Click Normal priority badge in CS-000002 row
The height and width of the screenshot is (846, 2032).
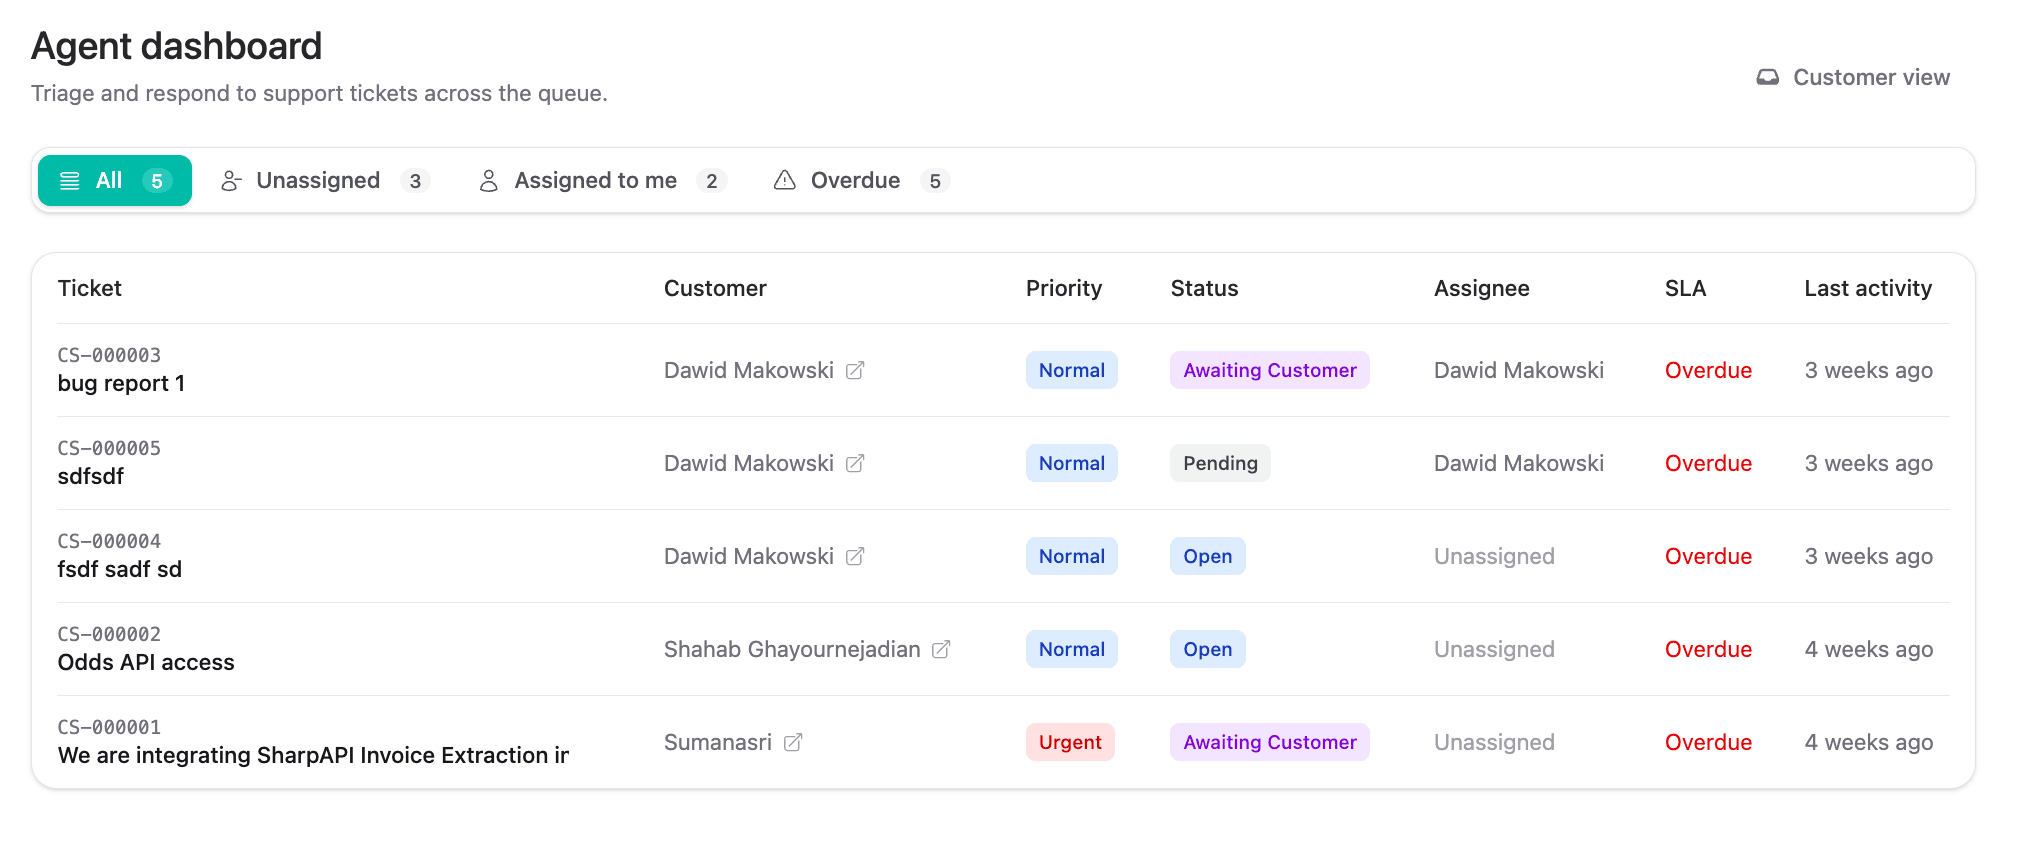[1072, 650]
